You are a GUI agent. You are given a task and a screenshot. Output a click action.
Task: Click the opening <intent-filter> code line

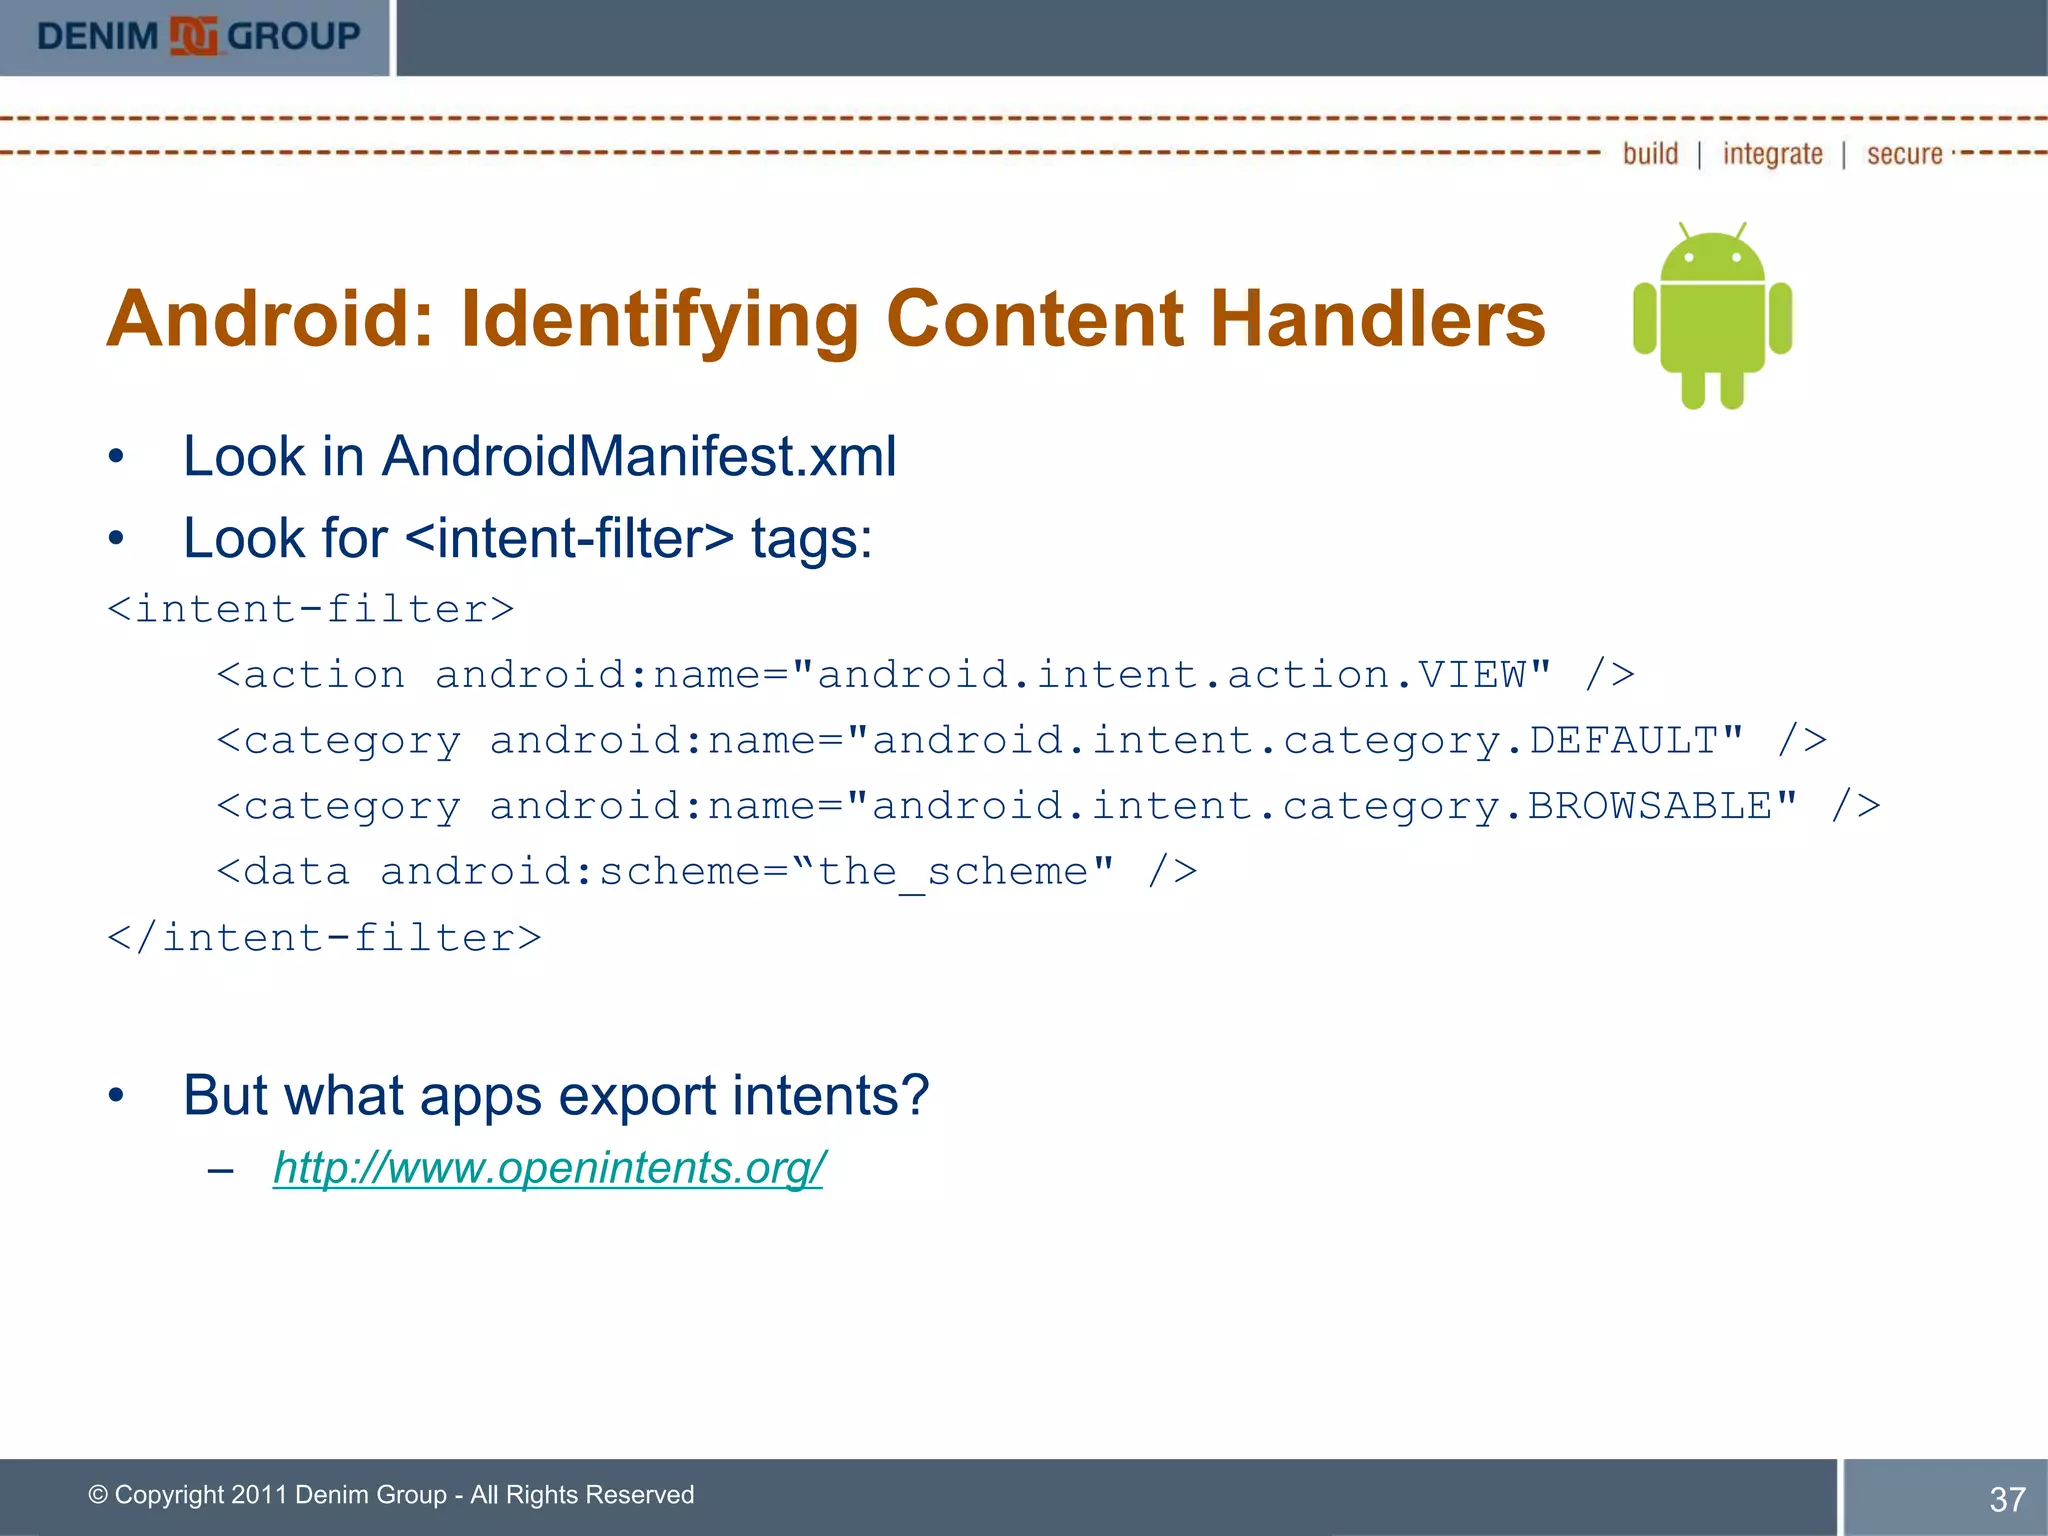(311, 609)
